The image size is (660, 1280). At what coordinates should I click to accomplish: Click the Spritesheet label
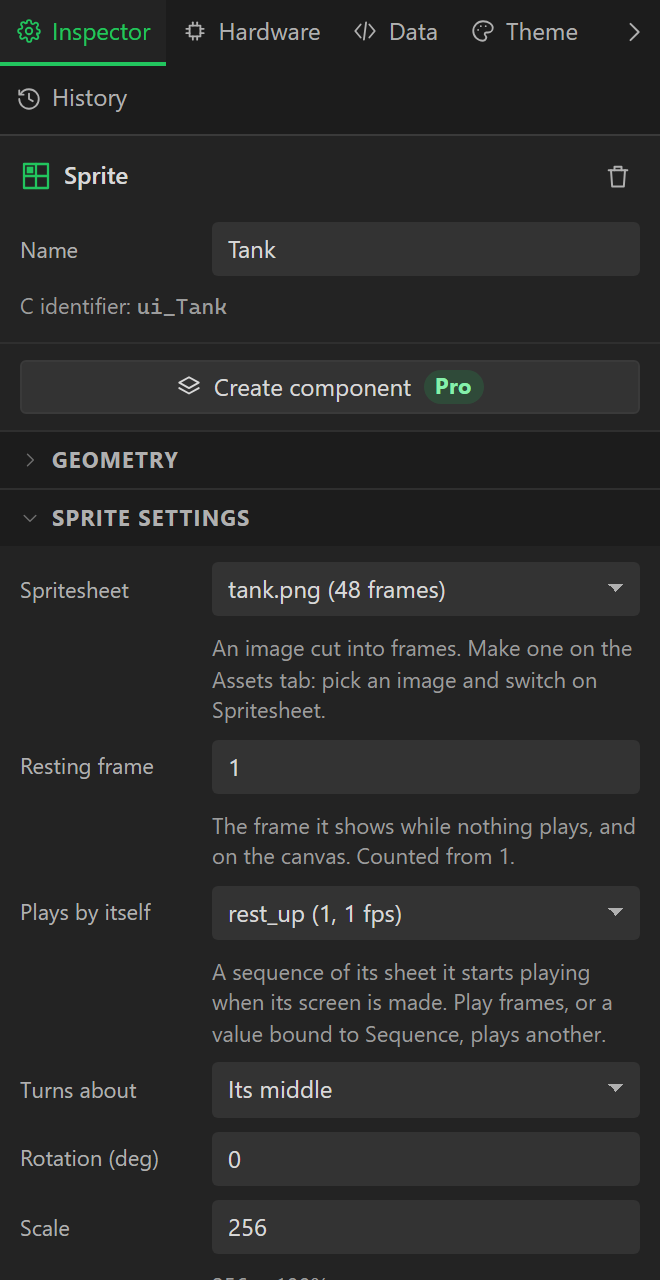[x=75, y=590]
